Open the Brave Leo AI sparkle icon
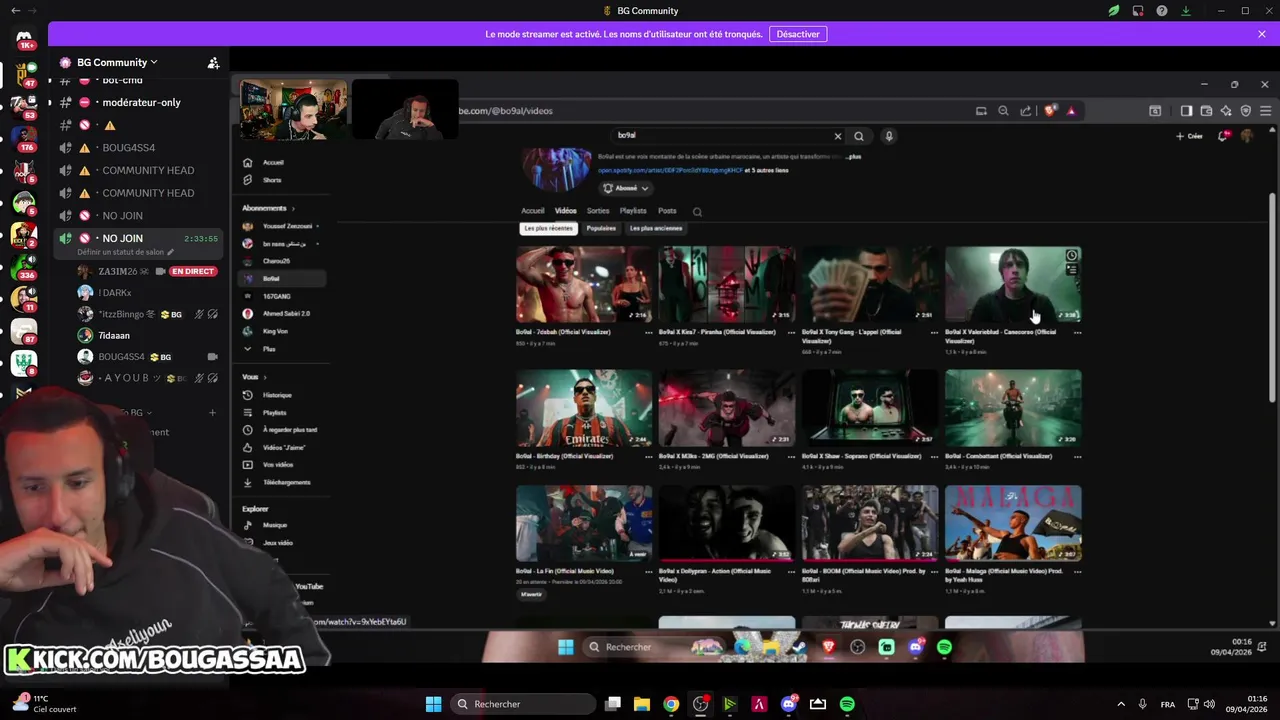The height and width of the screenshot is (720, 1280). click(1226, 111)
